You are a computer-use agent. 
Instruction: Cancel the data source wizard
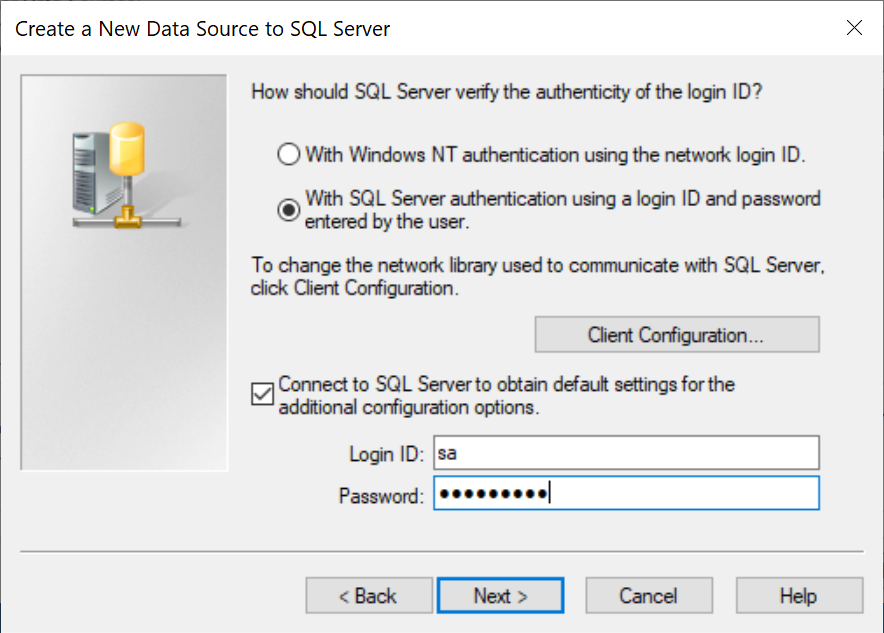point(648,596)
